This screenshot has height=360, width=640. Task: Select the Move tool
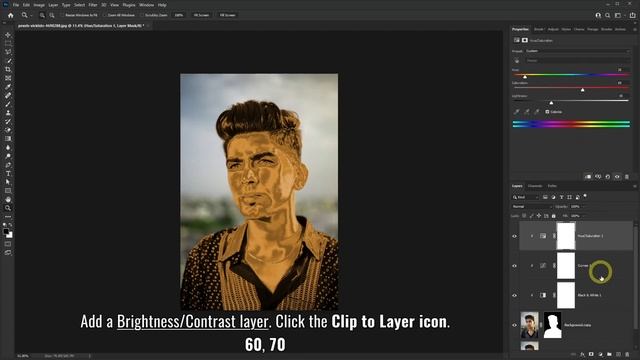tap(8, 35)
